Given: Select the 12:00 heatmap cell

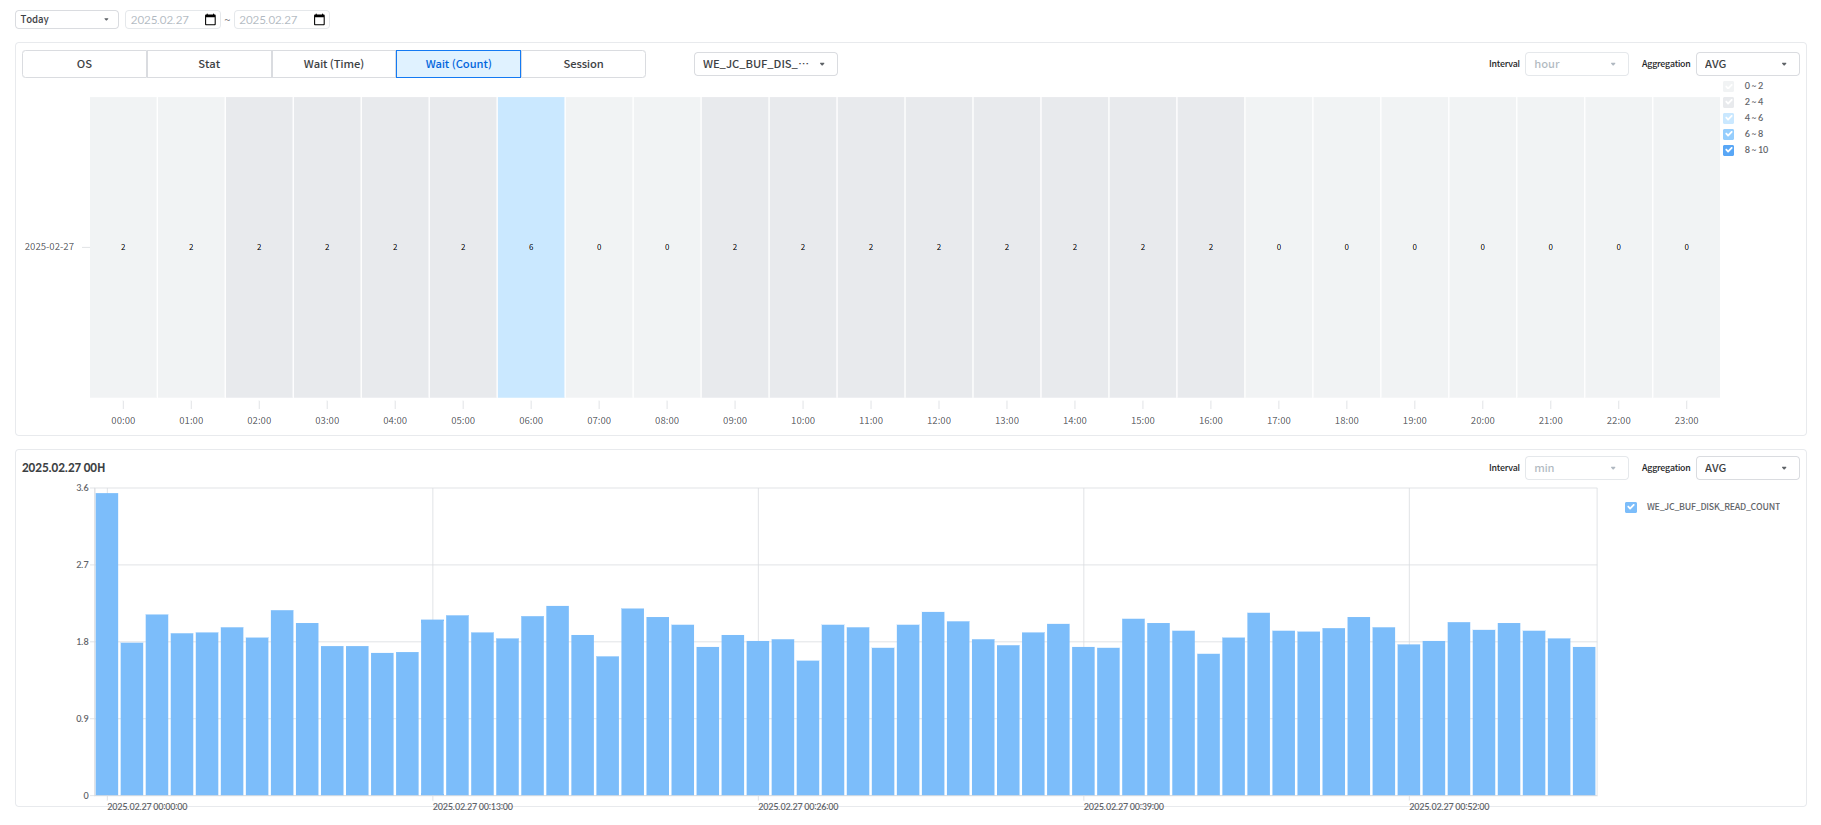Looking at the screenshot, I should tap(939, 247).
